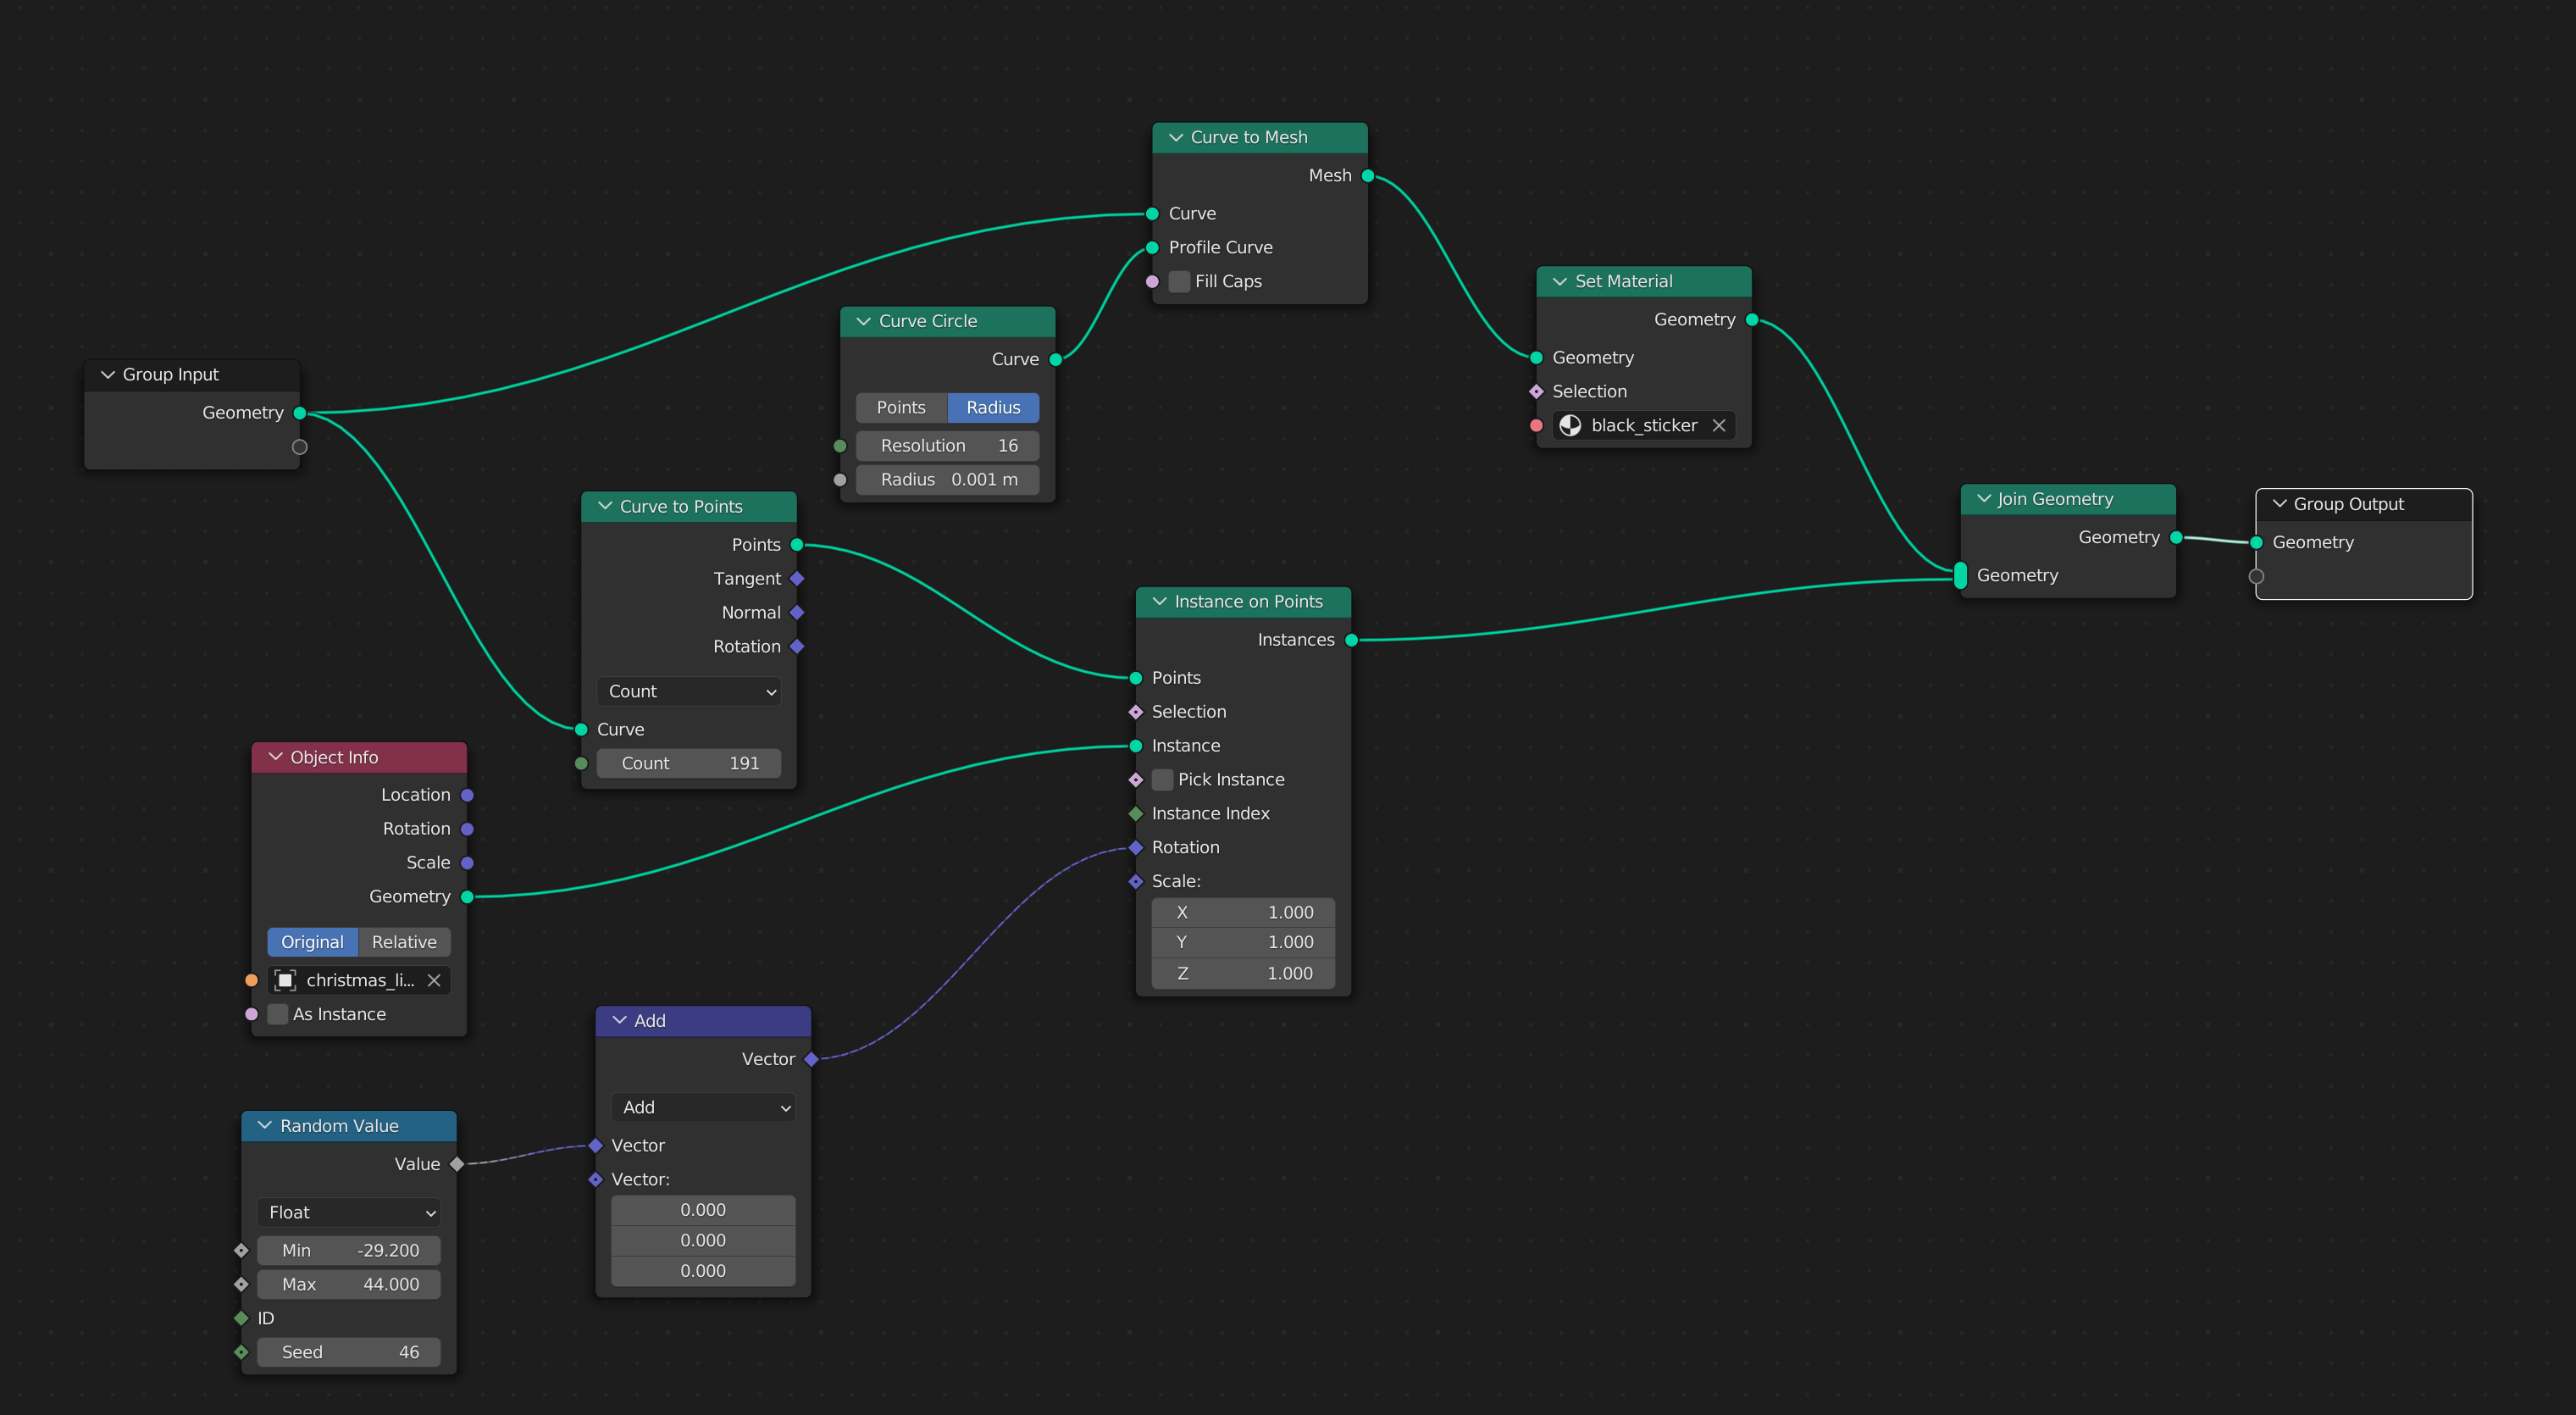Collapse the Group Input node
The height and width of the screenshot is (1415, 2576).
pyautogui.click(x=108, y=375)
